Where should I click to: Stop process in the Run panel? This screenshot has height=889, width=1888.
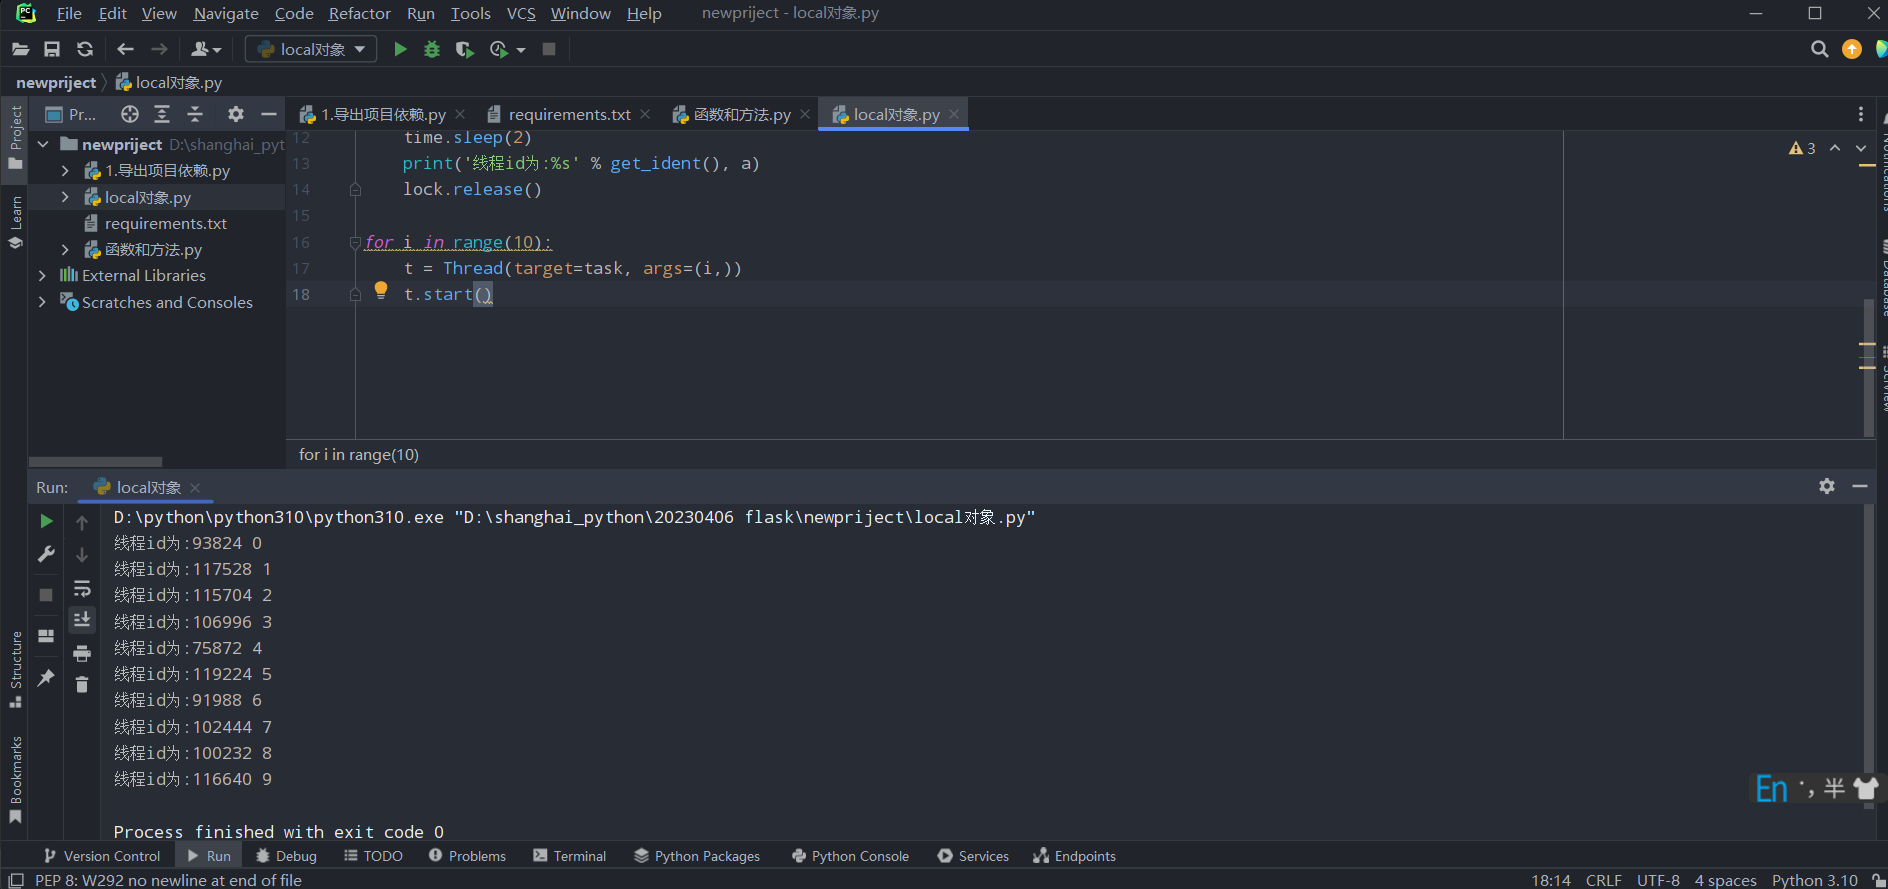(x=46, y=594)
